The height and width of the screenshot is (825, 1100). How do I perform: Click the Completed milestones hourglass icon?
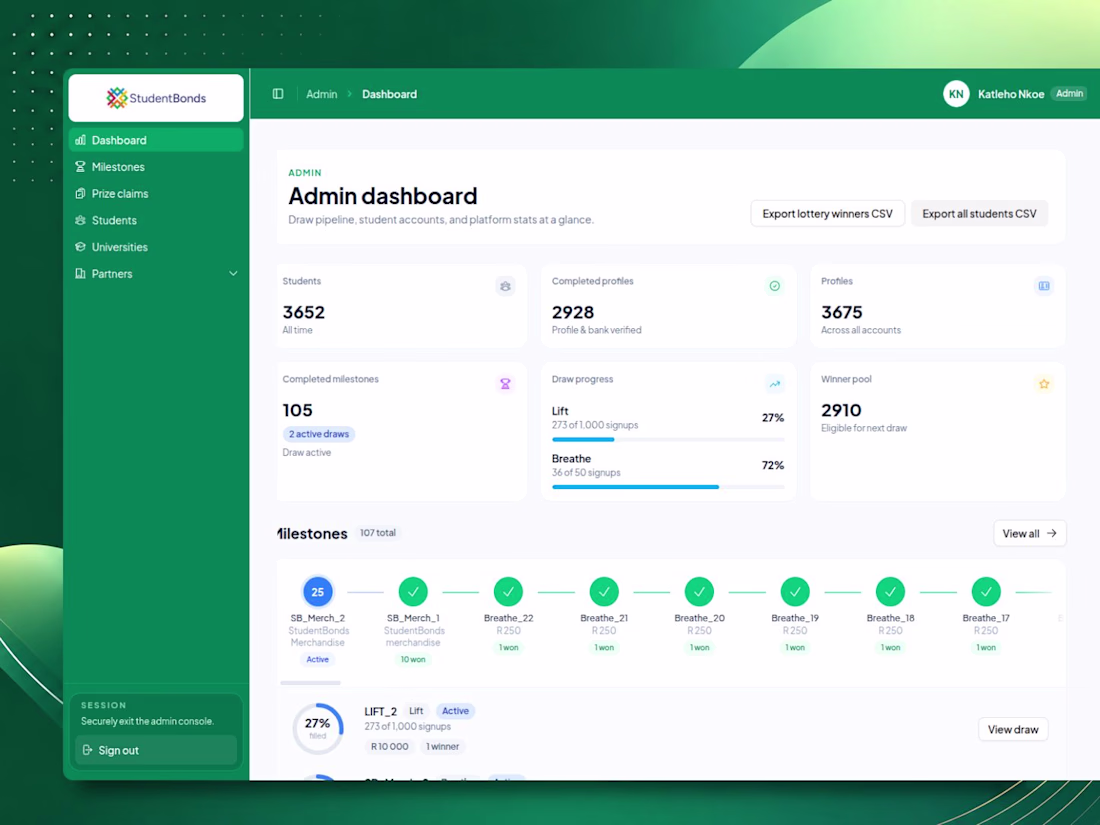click(x=505, y=384)
